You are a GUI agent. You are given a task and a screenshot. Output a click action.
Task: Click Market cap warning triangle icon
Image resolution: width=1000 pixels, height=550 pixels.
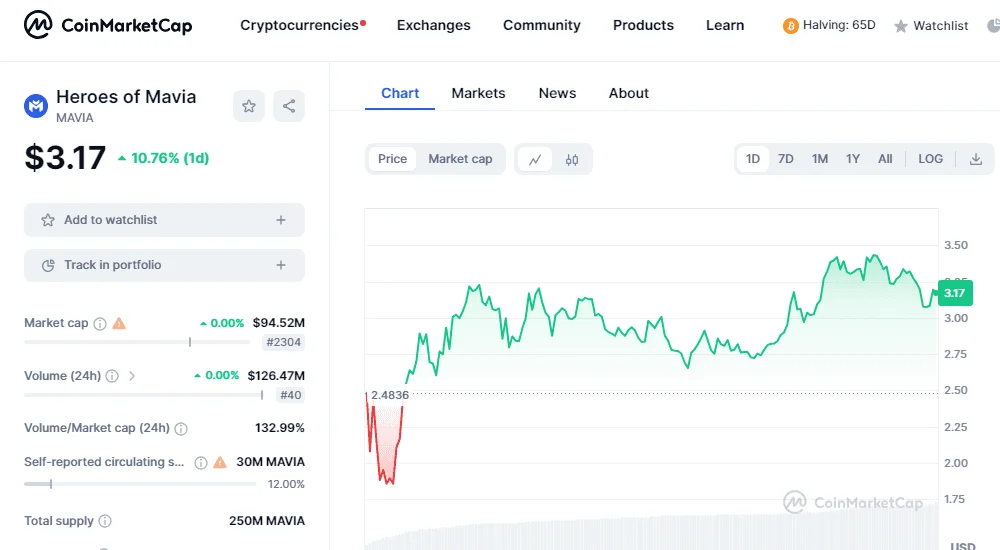(x=119, y=323)
